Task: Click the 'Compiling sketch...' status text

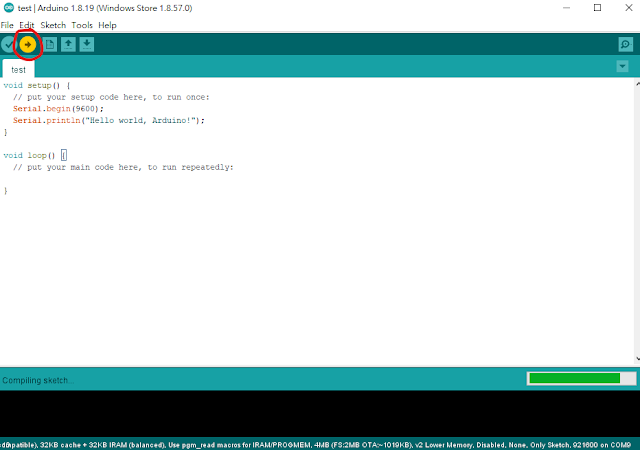Action: (38, 380)
